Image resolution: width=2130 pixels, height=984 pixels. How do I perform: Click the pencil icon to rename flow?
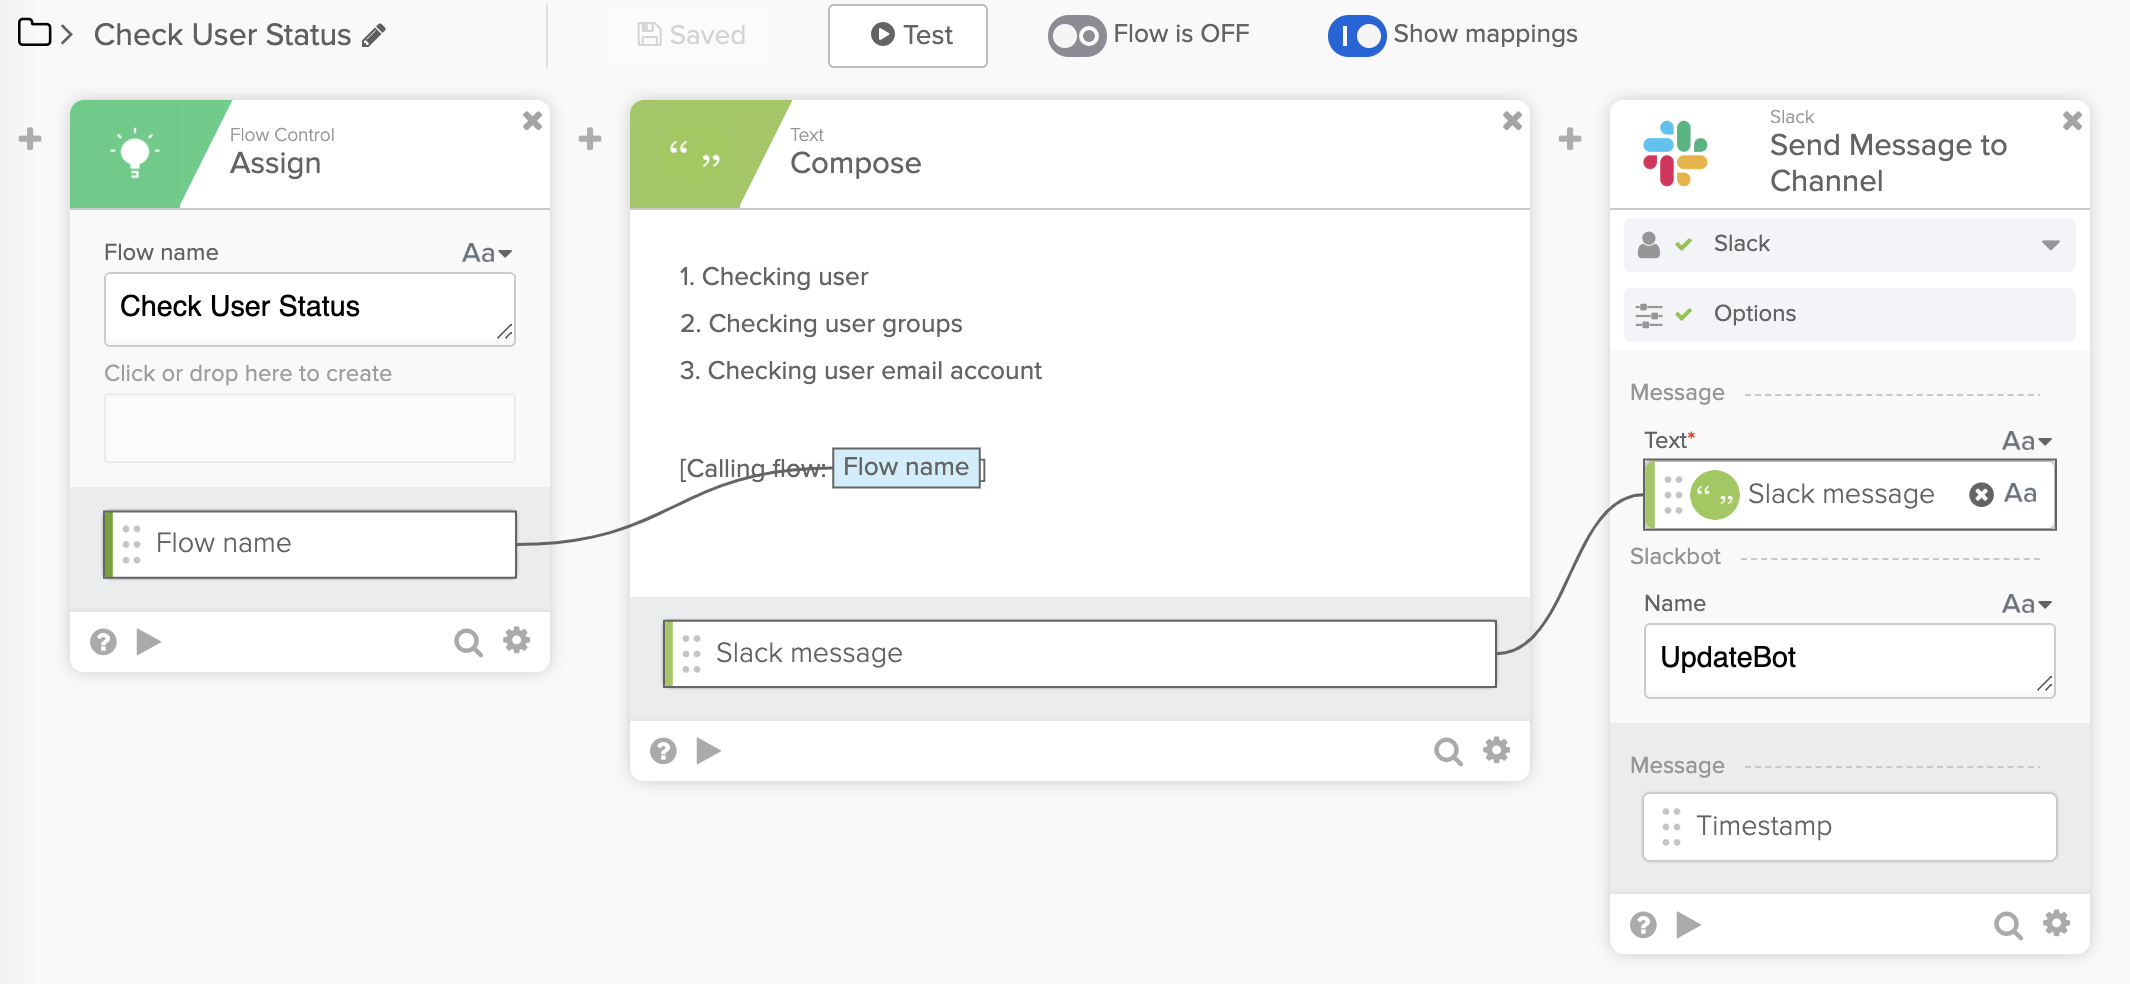click(374, 36)
